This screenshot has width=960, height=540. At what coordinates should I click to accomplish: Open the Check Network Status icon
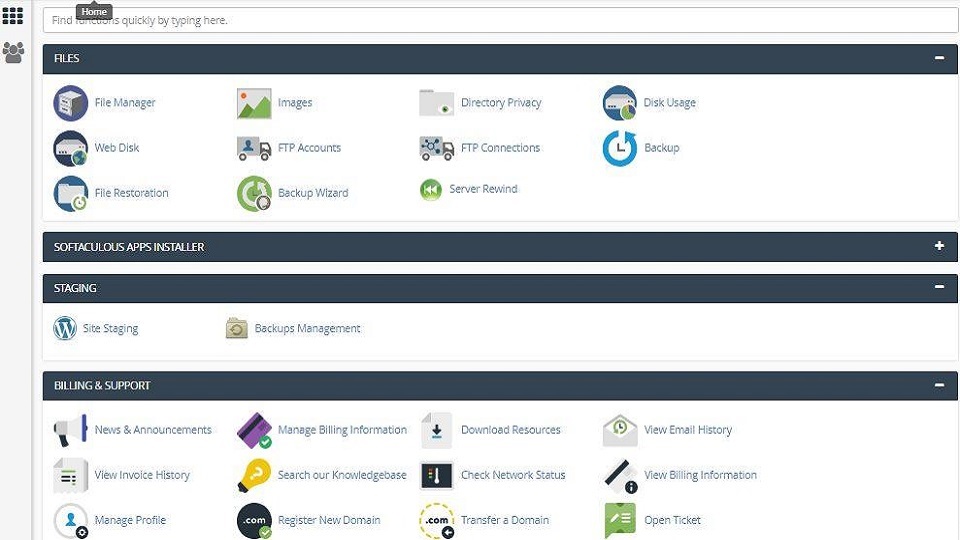(x=437, y=475)
